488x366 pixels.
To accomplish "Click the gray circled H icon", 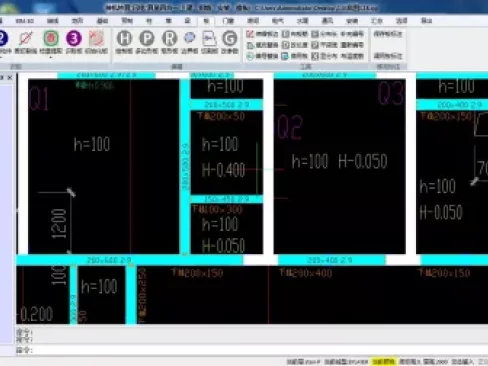I will click(124, 39).
